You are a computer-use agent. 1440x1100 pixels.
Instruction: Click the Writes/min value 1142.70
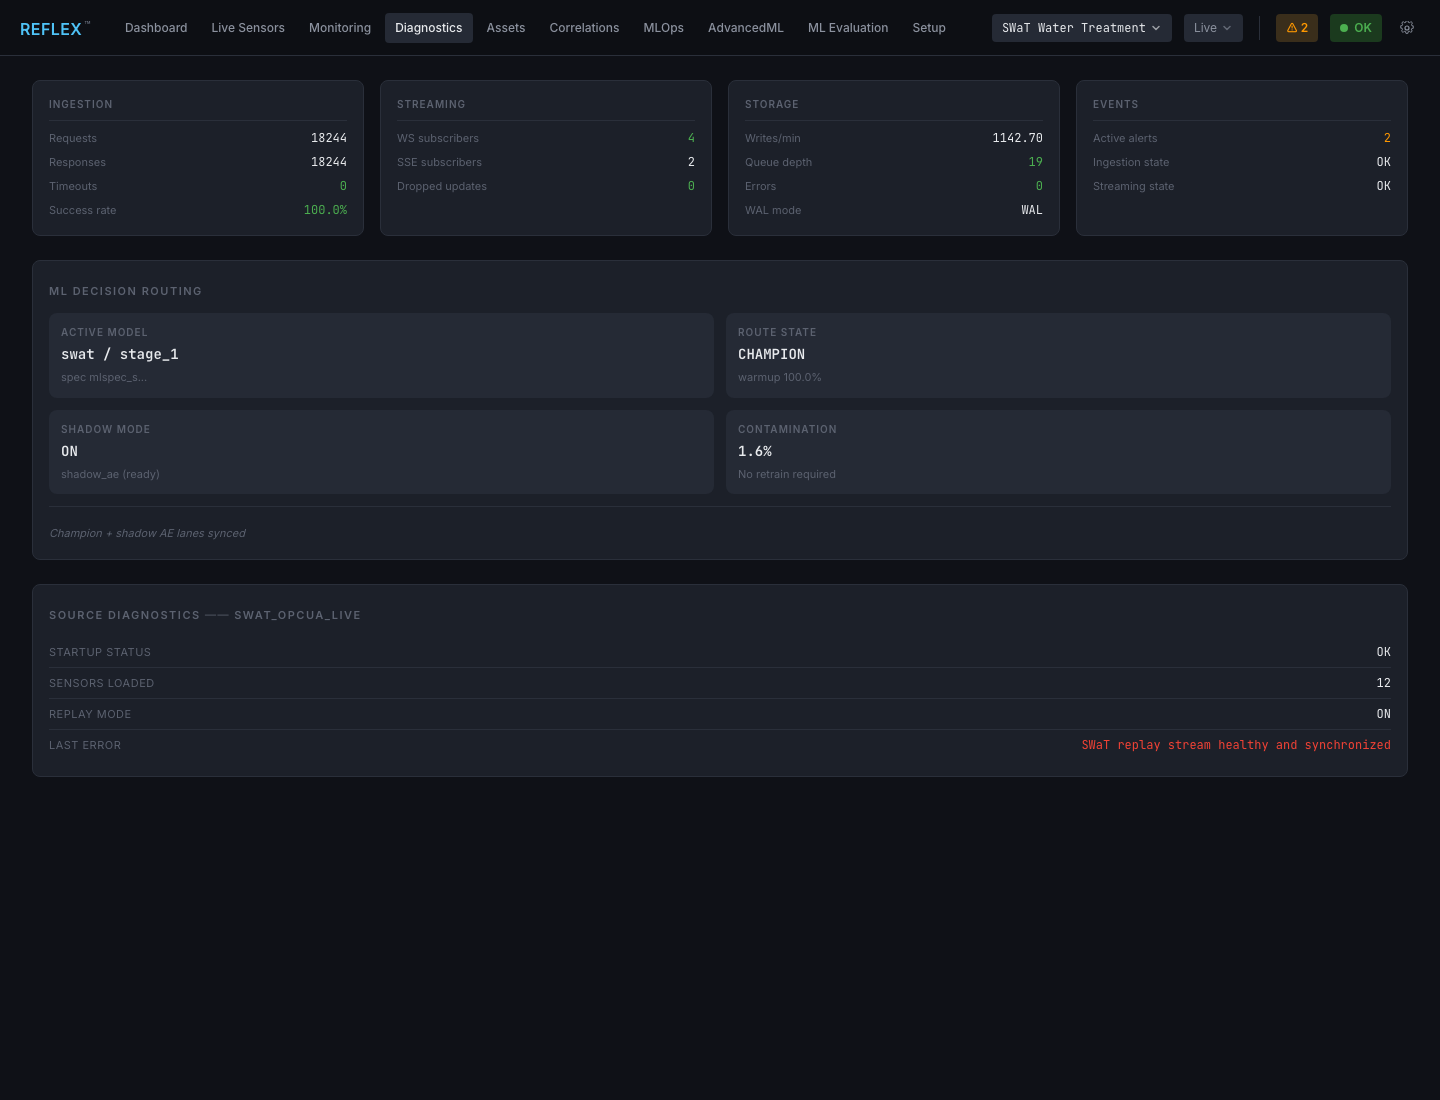tap(1017, 138)
